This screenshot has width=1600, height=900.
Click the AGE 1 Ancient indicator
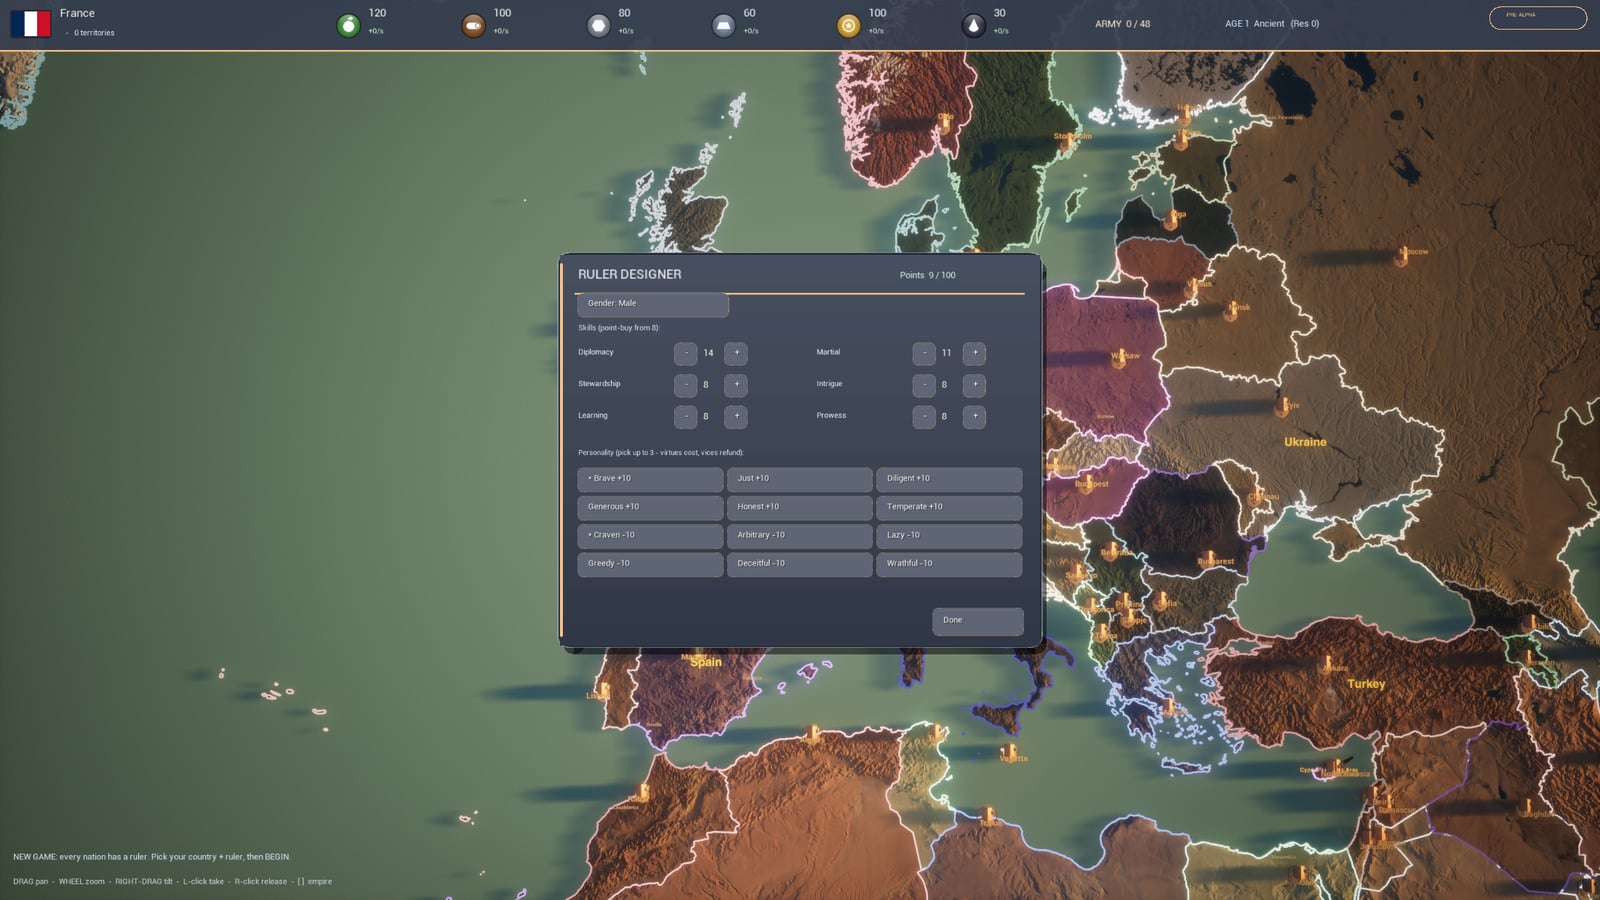click(1272, 24)
